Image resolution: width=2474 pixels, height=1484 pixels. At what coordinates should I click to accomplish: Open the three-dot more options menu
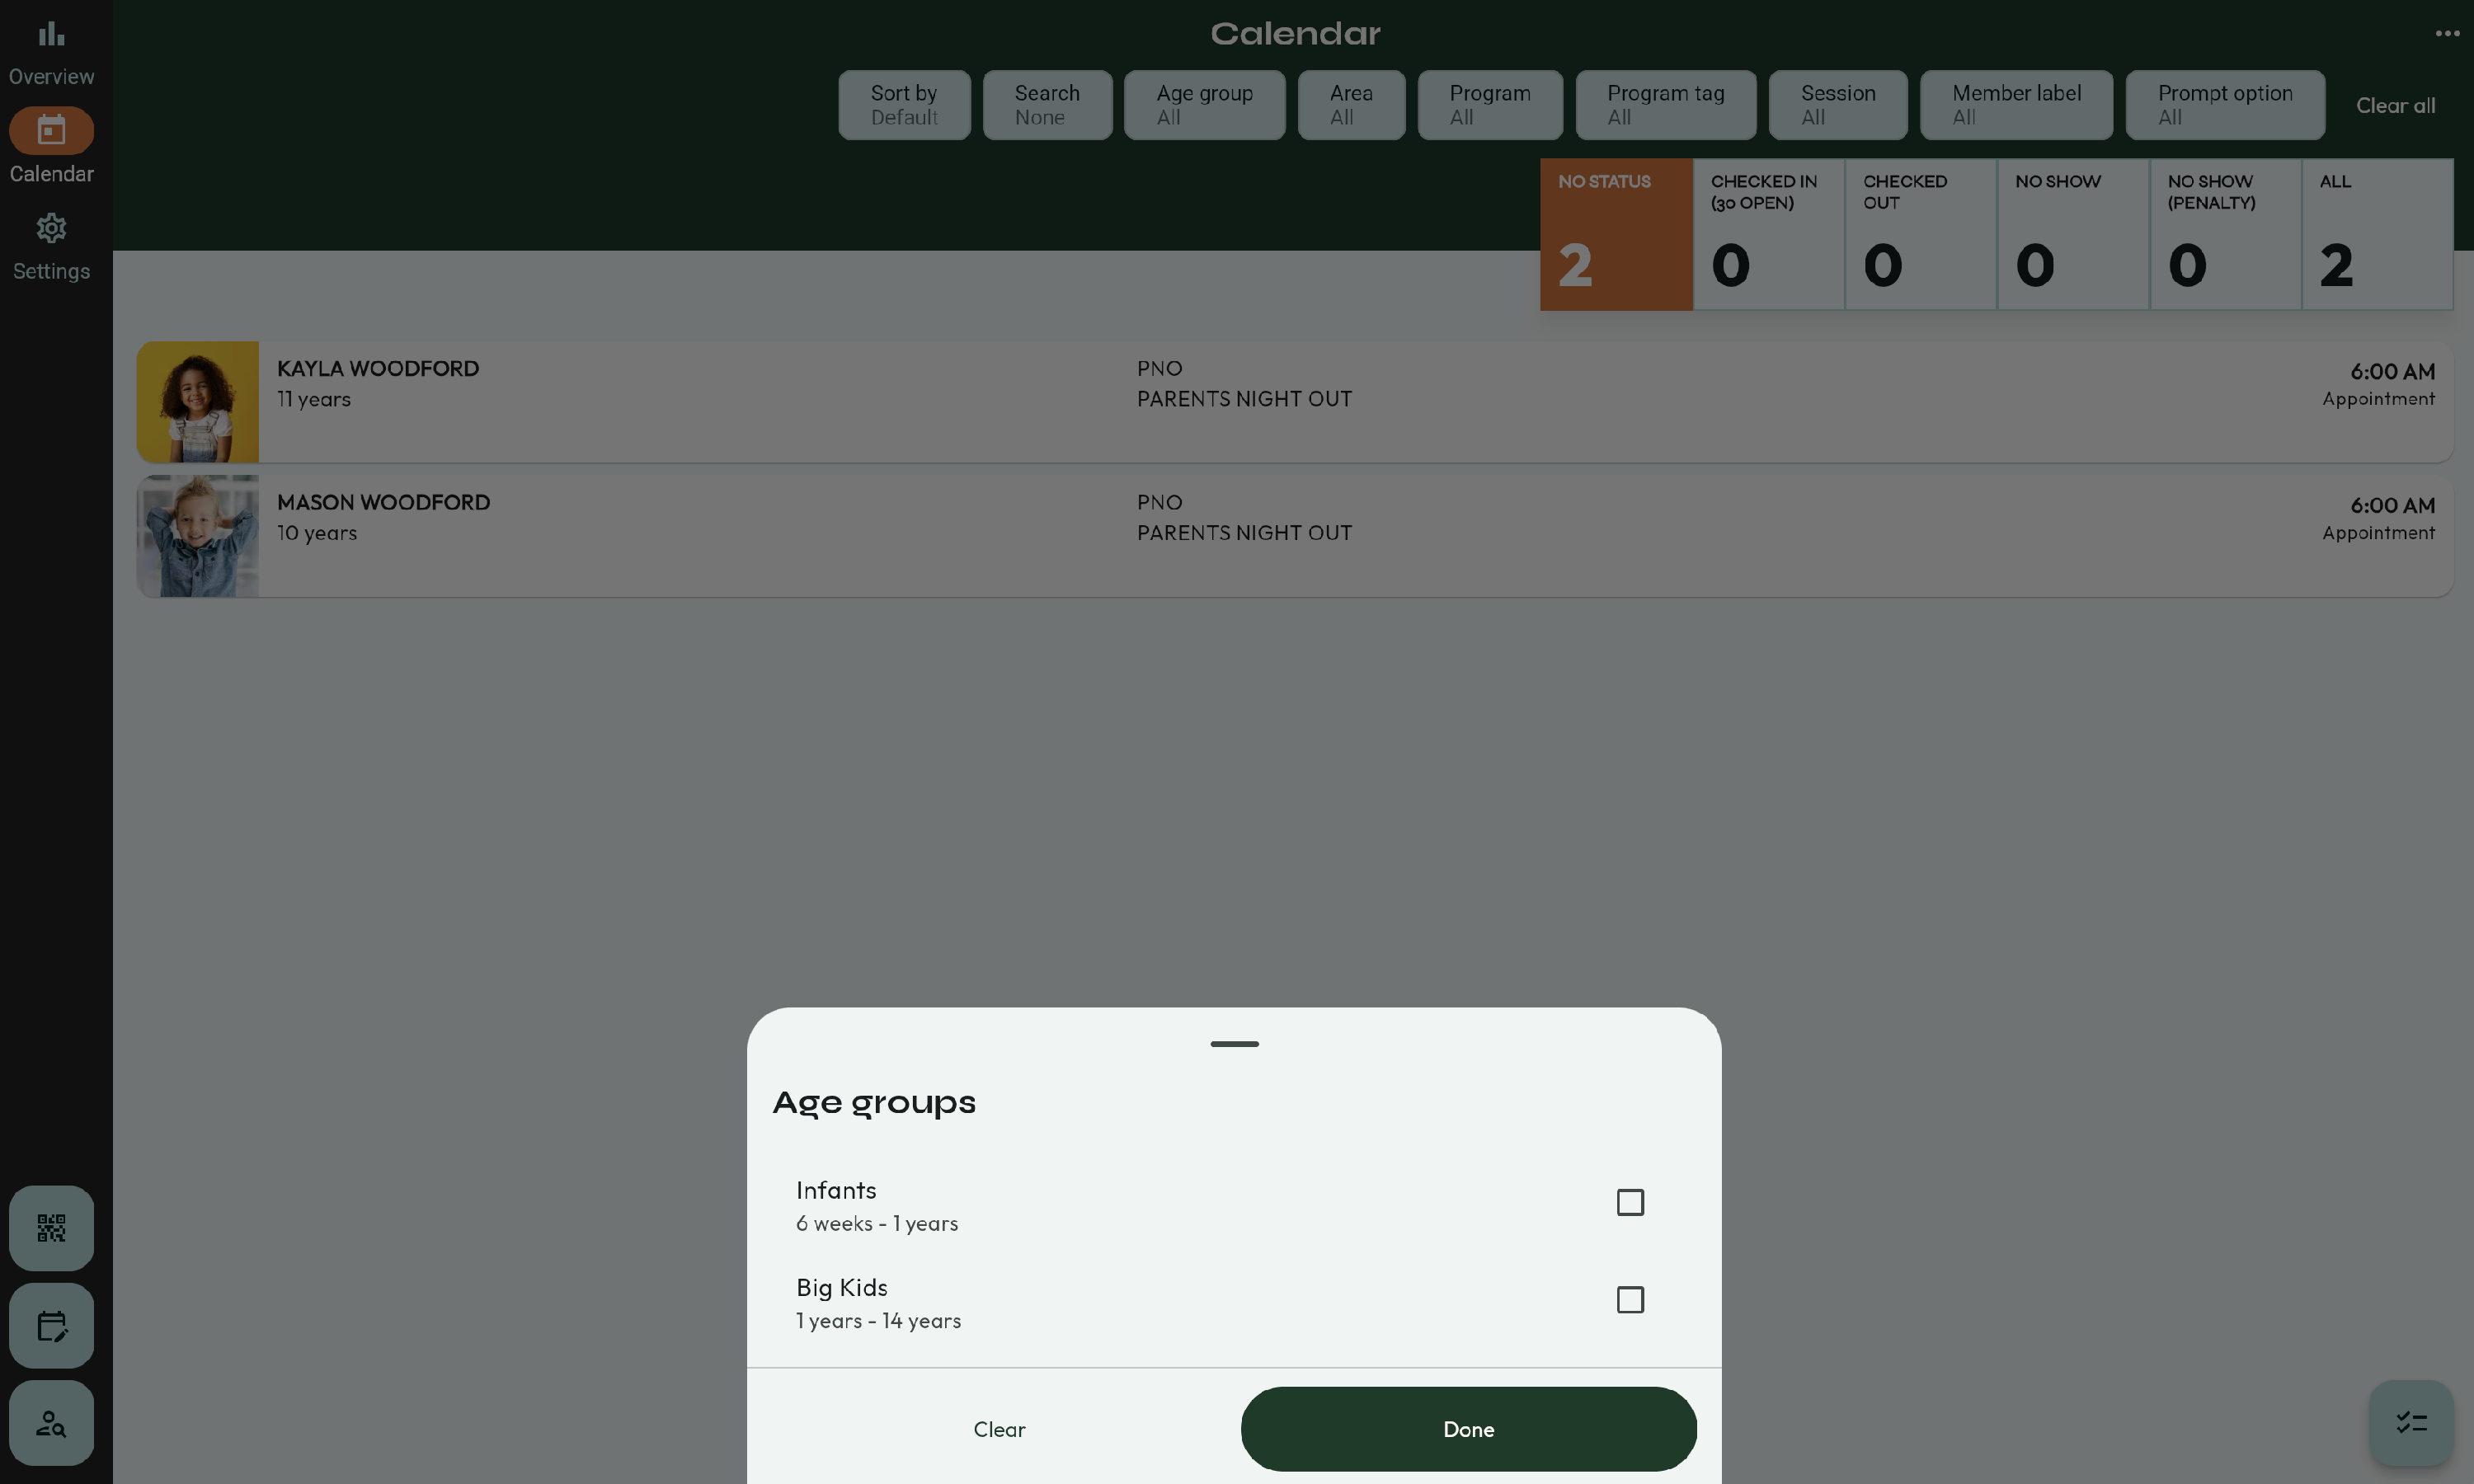pos(2446,34)
